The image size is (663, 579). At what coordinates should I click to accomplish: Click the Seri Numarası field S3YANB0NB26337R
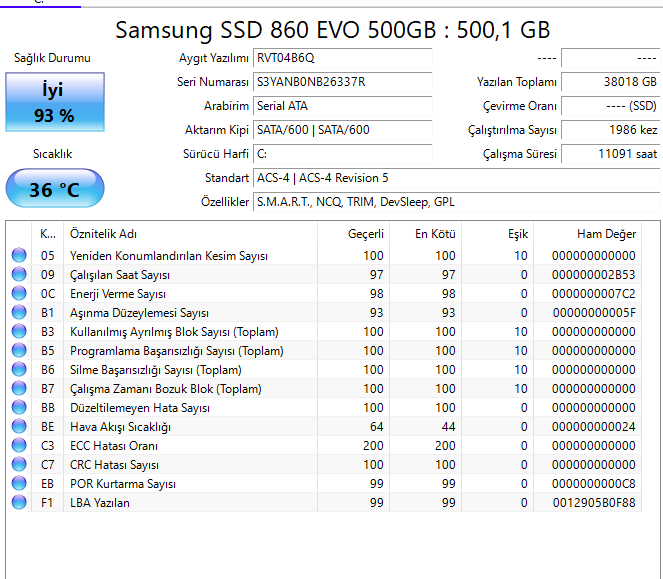click(x=342, y=82)
